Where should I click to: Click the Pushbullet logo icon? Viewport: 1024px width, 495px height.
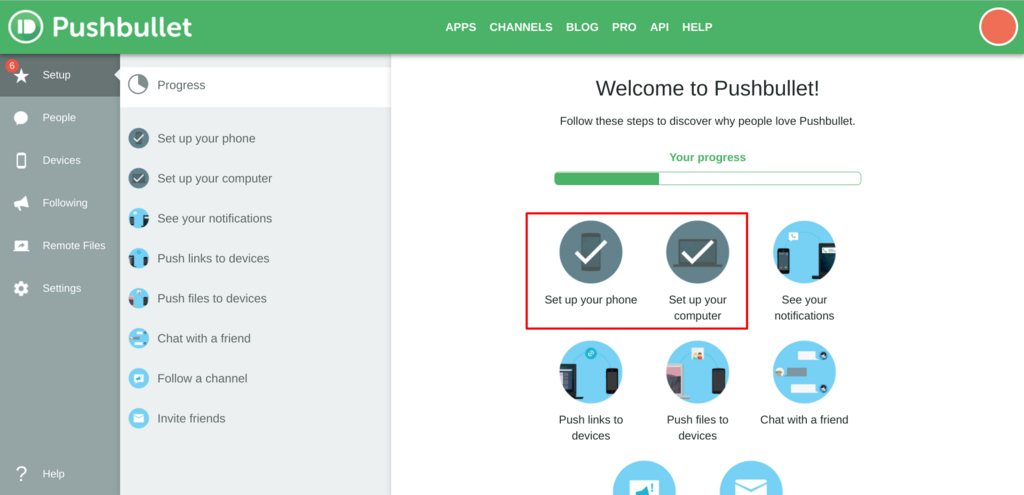point(25,27)
